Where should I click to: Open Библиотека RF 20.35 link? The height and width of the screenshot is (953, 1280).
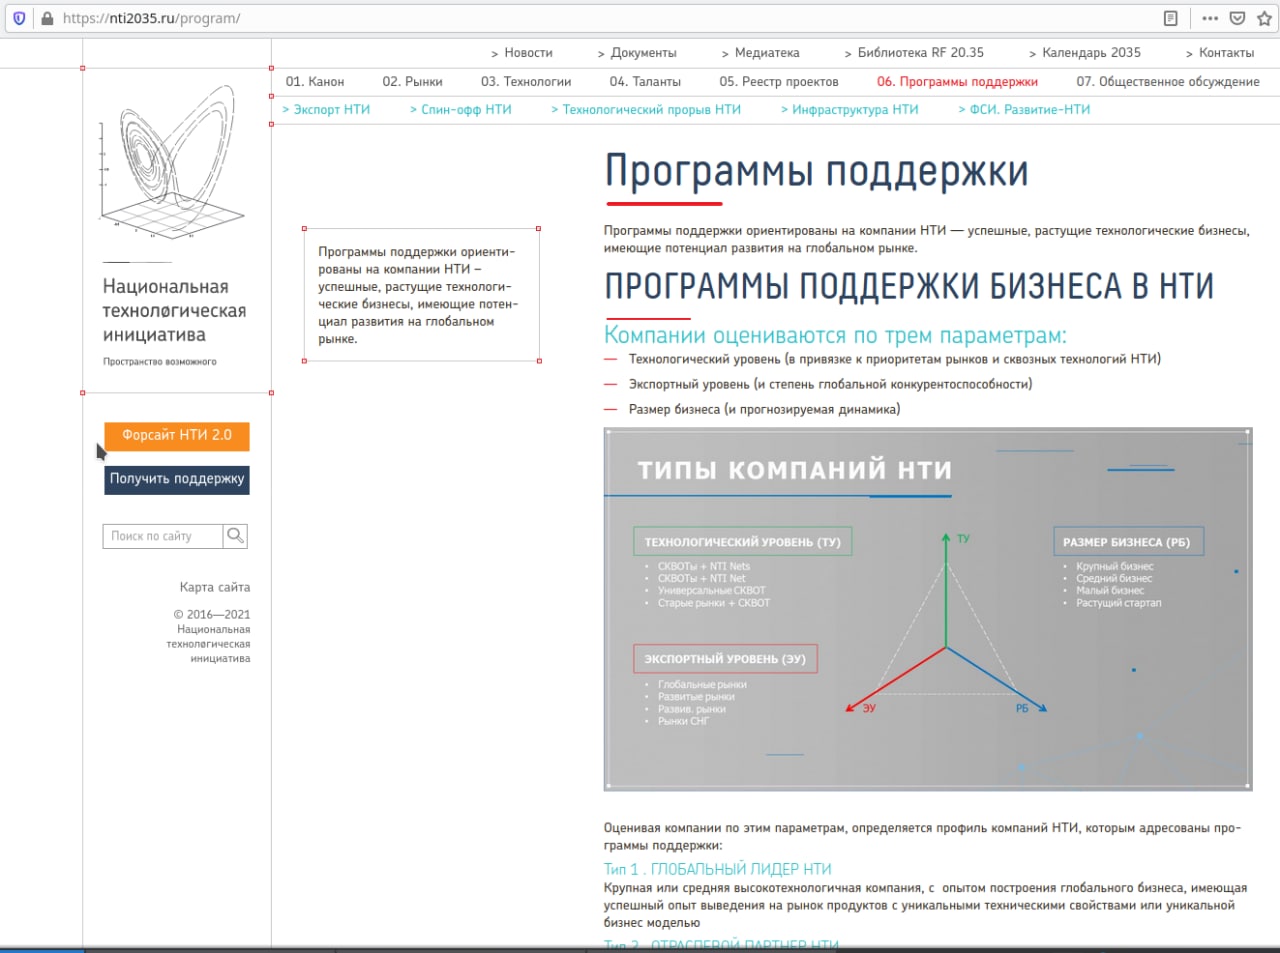point(920,53)
